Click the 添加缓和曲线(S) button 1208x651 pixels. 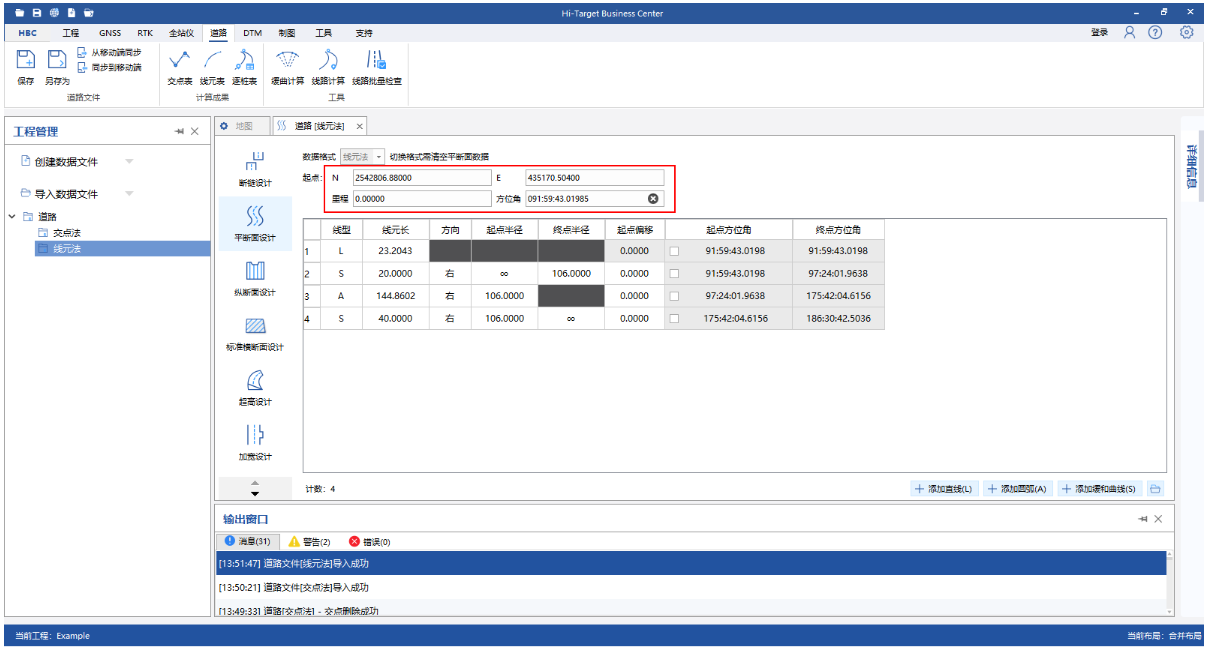point(1100,489)
